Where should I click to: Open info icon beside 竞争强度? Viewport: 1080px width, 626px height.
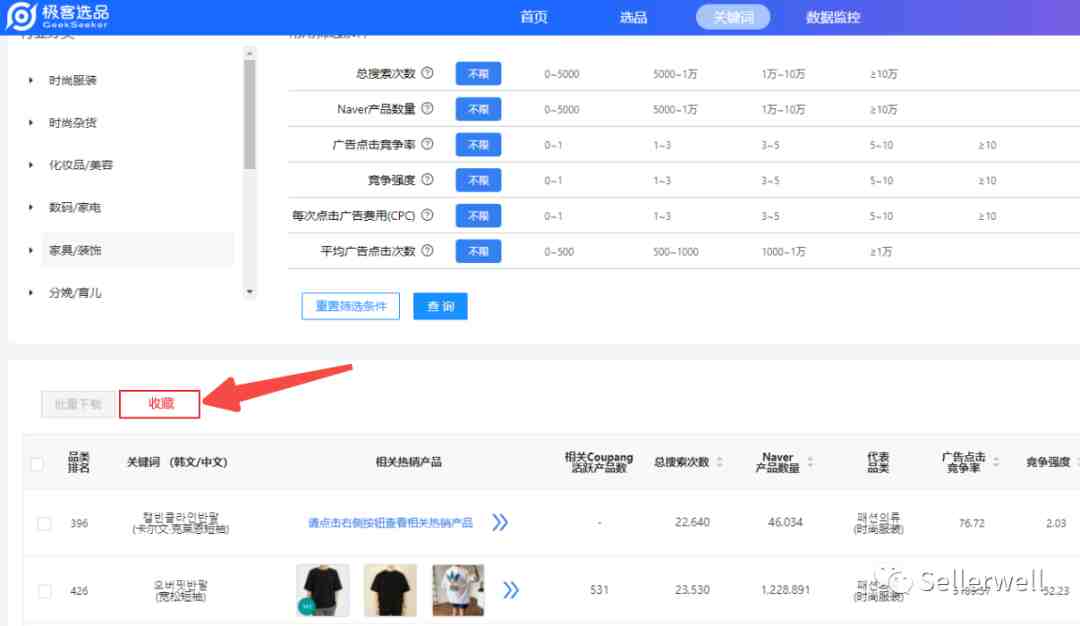click(427, 180)
